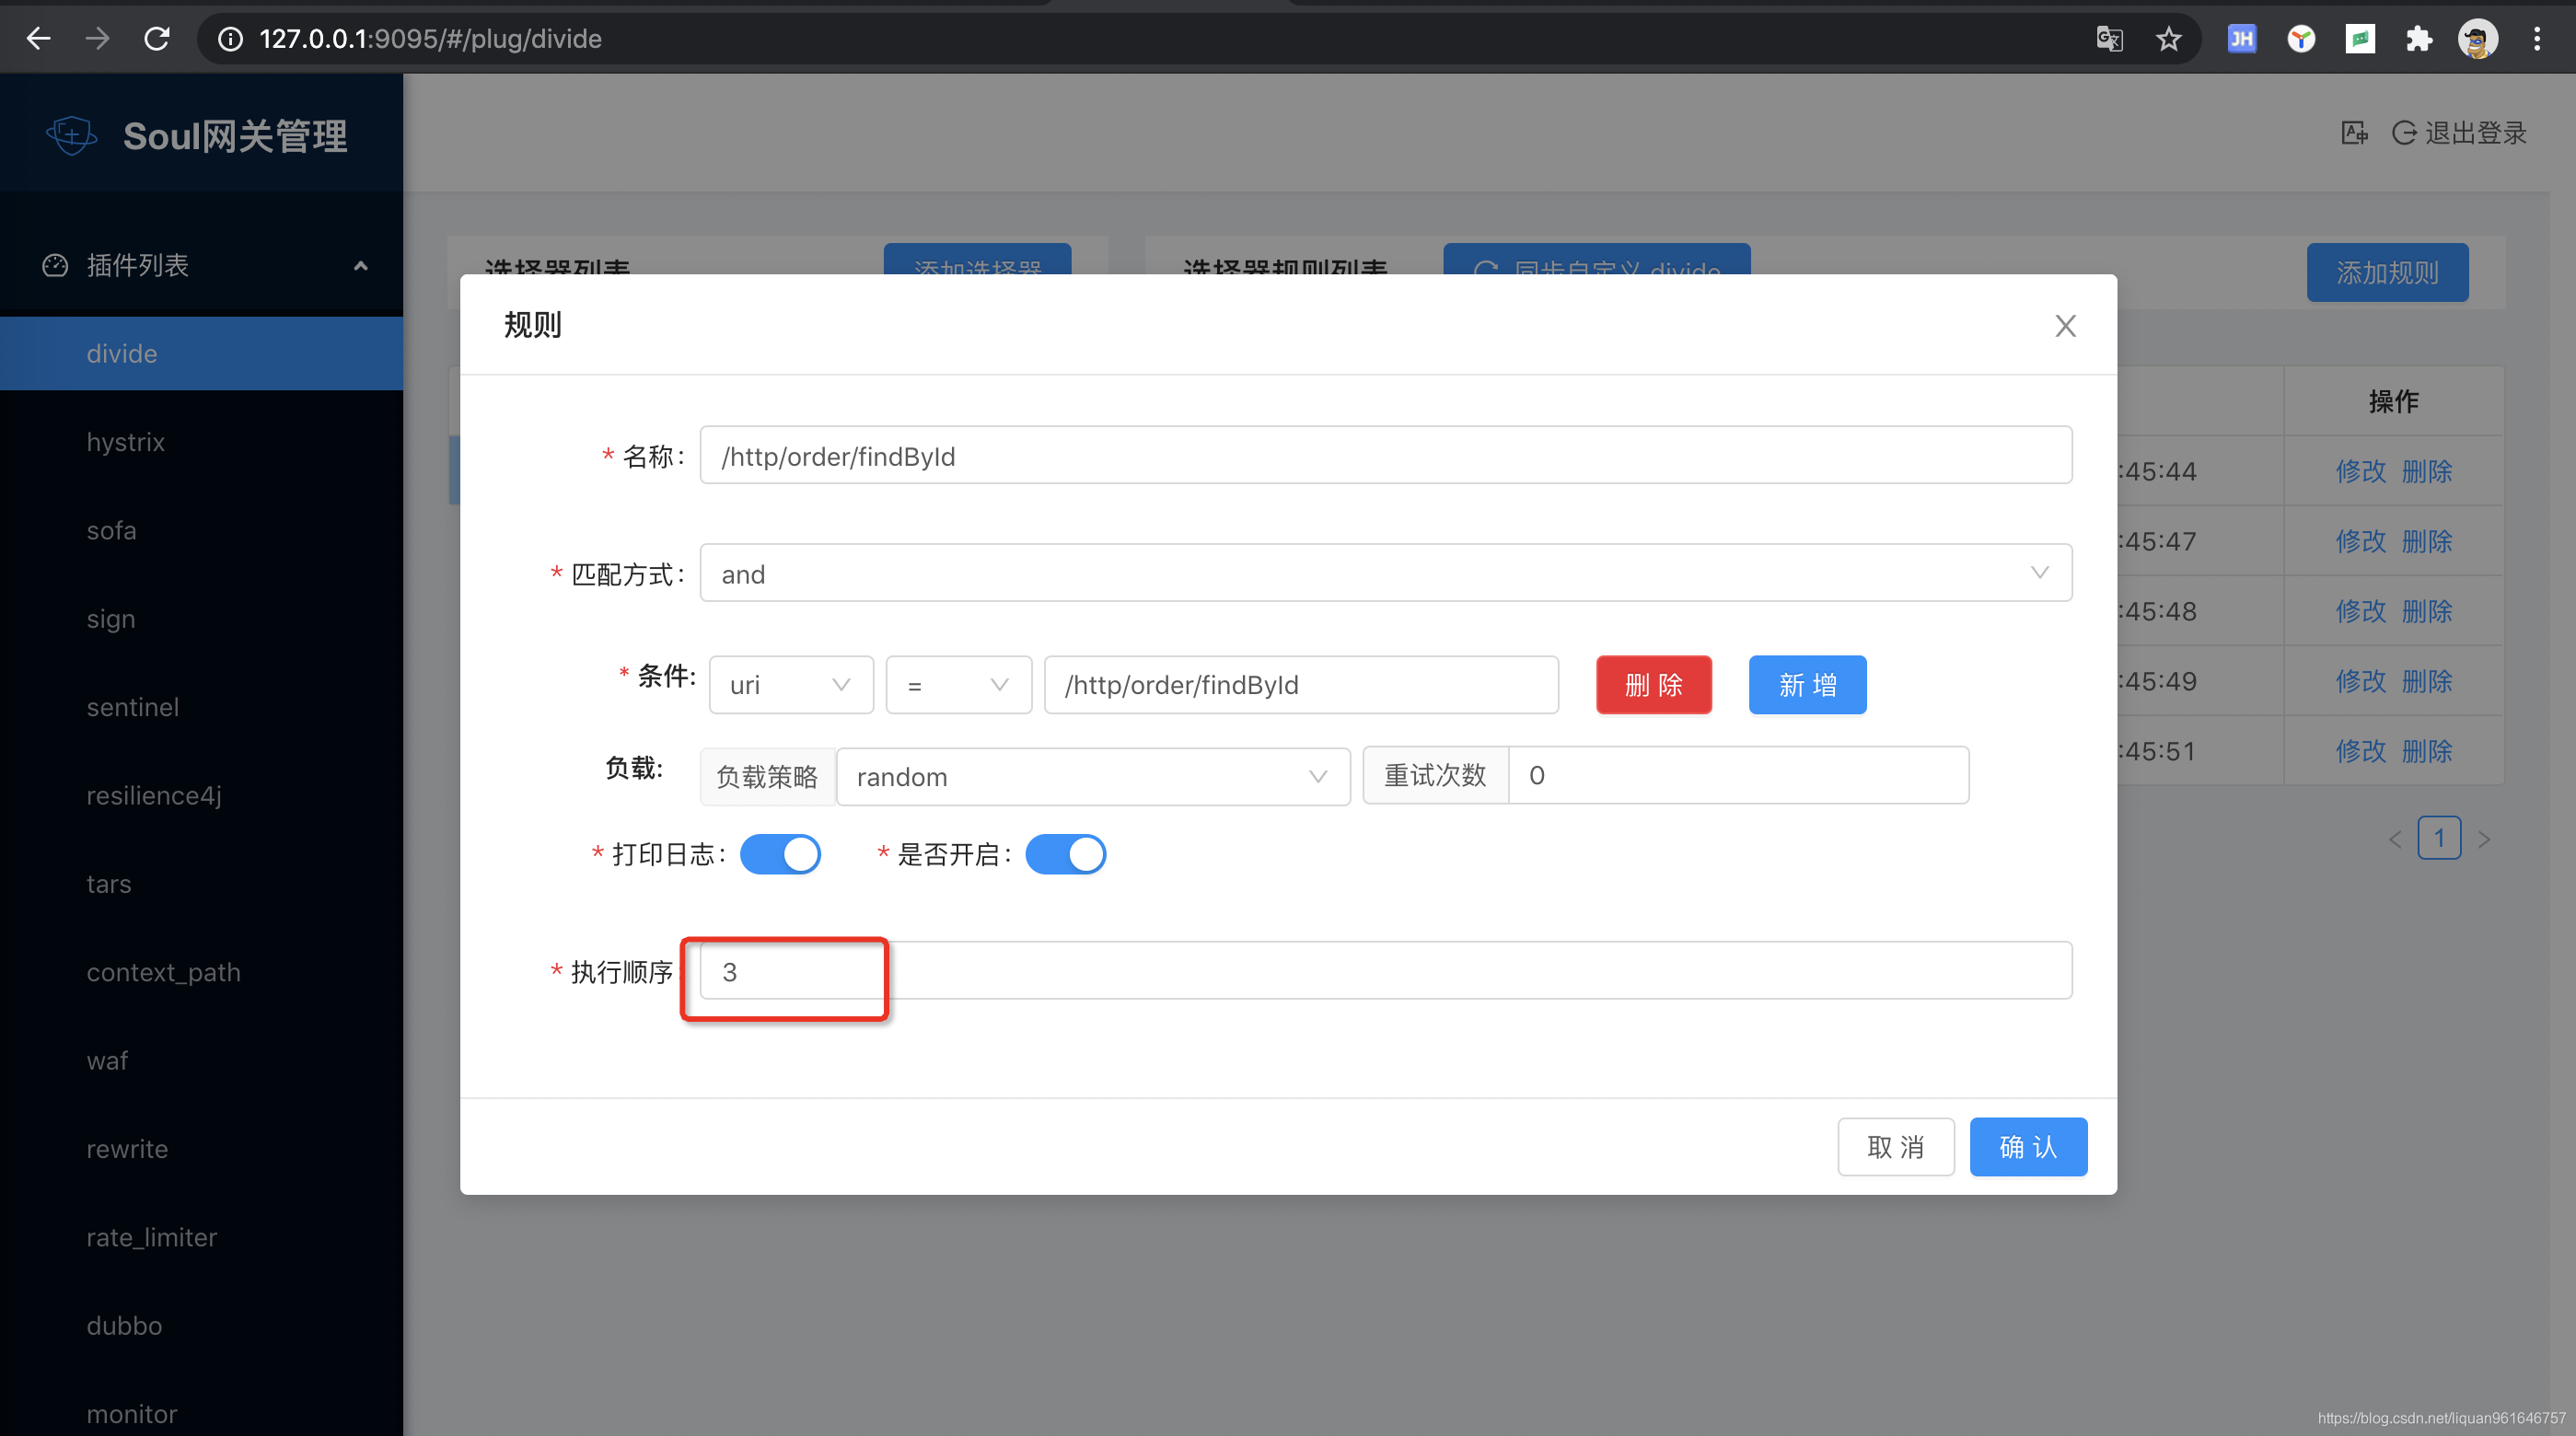Image resolution: width=2576 pixels, height=1436 pixels.
Task: Click 删除 in the :45:48 row
Action: tap(2427, 611)
